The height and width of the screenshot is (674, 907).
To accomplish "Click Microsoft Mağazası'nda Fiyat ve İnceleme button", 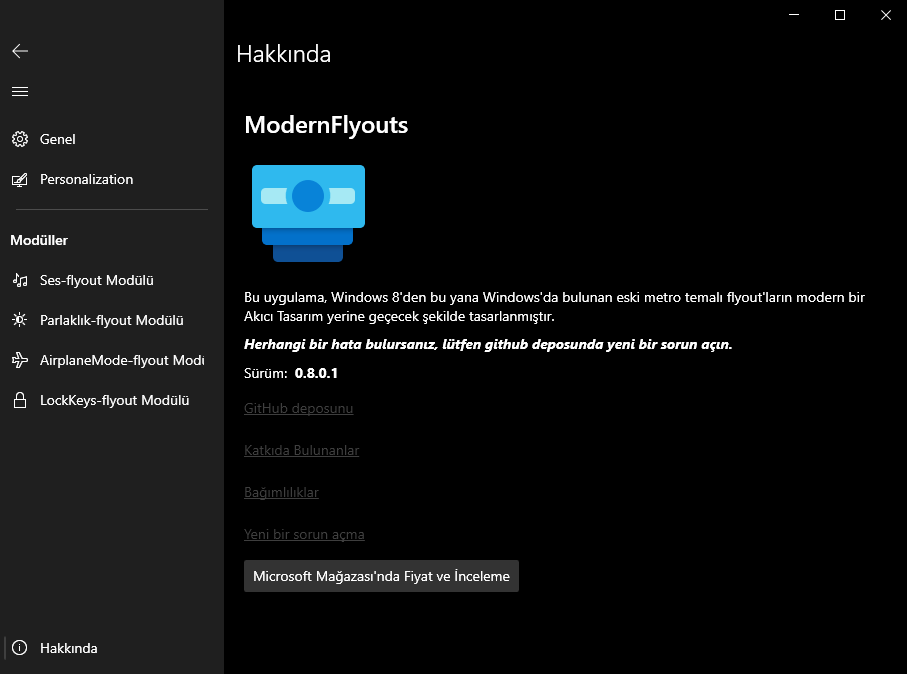I will coord(381,576).
